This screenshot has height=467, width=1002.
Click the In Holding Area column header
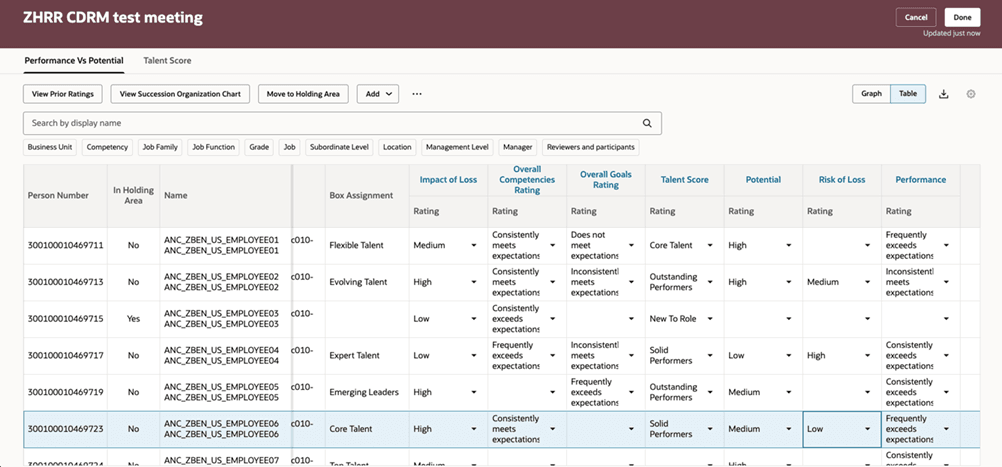[x=133, y=195]
